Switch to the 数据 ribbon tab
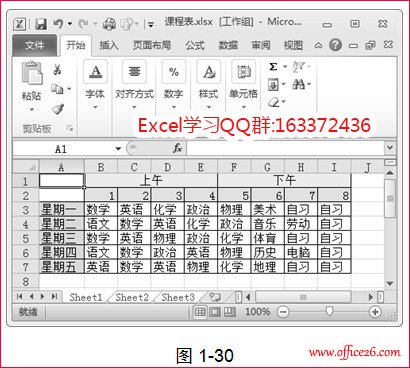This screenshot has width=410, height=368. 228,45
